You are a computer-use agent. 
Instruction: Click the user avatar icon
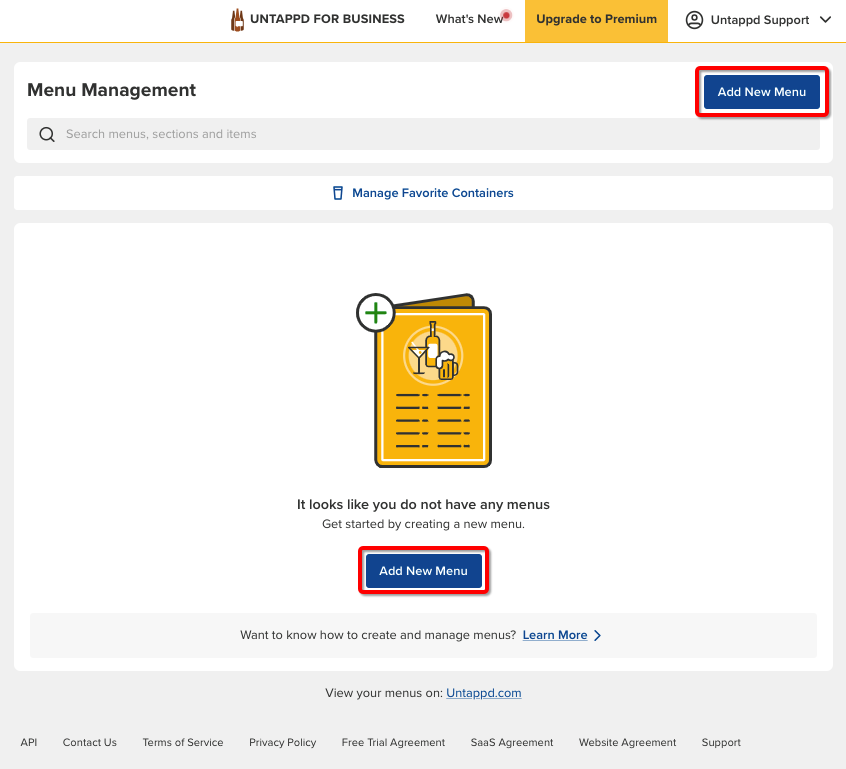coord(694,20)
